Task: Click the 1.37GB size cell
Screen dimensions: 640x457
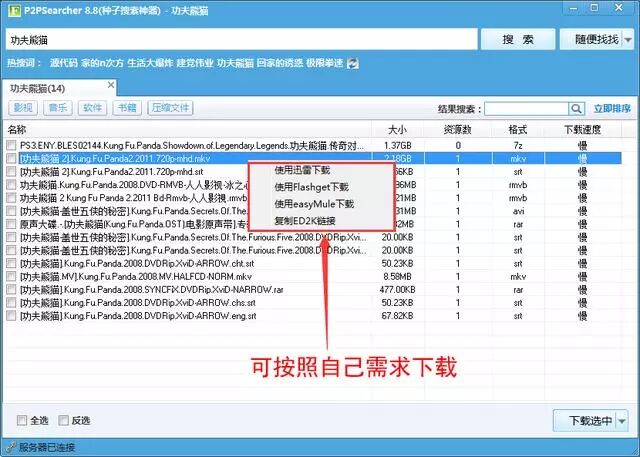Action: click(398, 145)
